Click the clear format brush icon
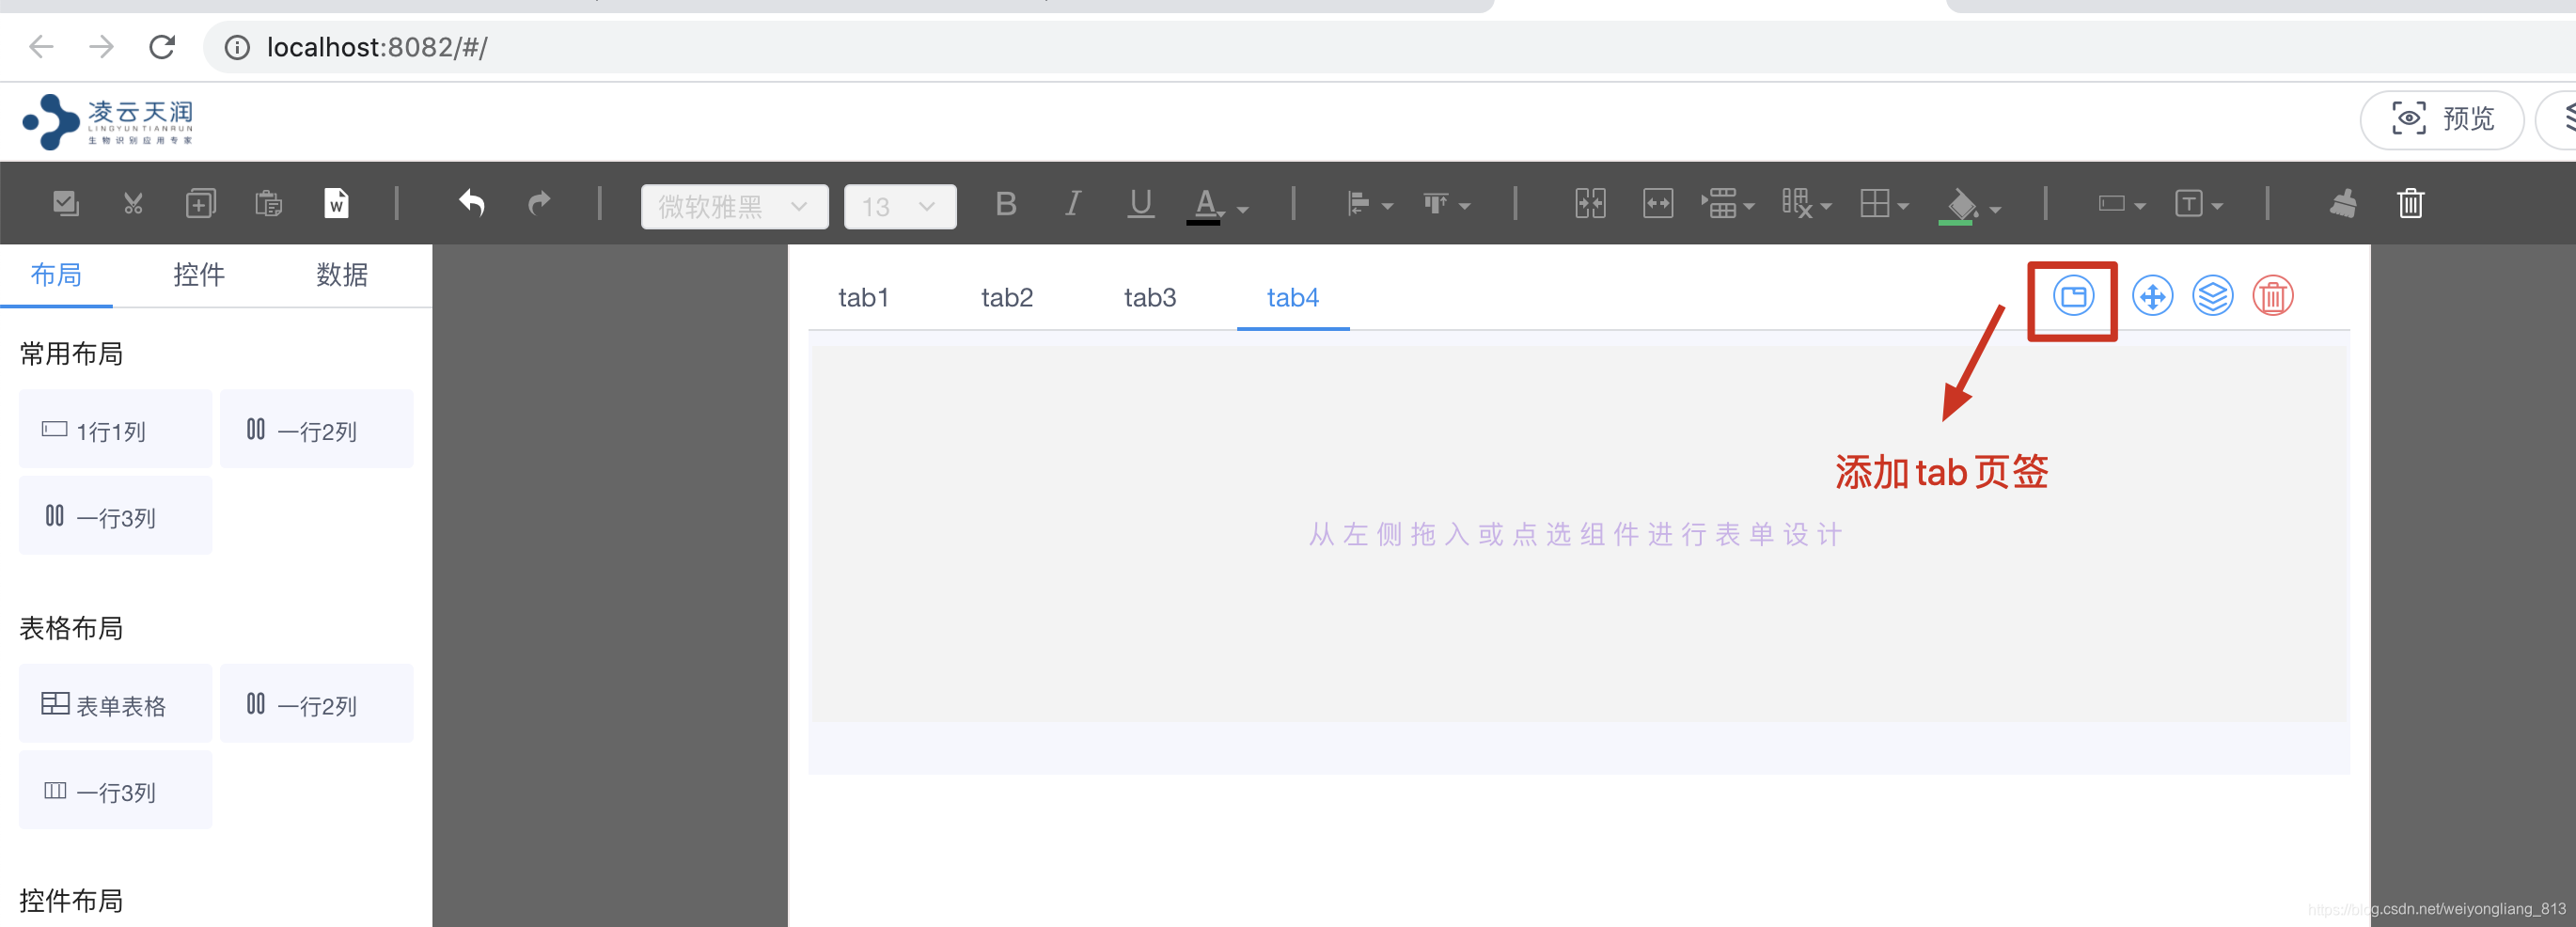 click(2343, 204)
